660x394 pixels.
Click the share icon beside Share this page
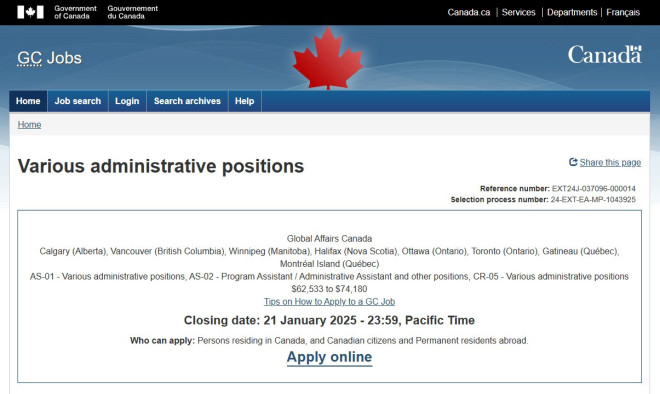click(x=573, y=162)
